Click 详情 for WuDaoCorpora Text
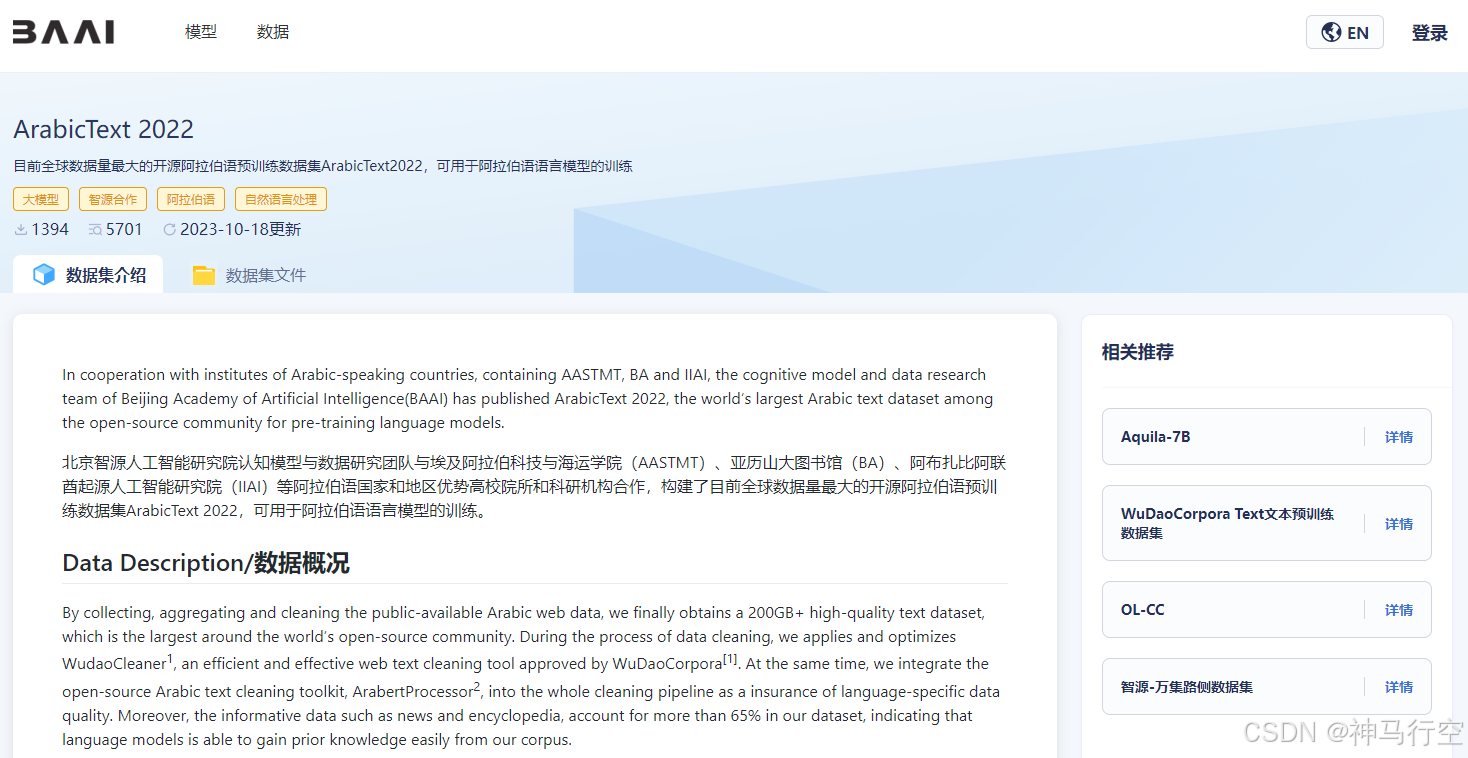This screenshot has height=758, width=1468. 1399,524
